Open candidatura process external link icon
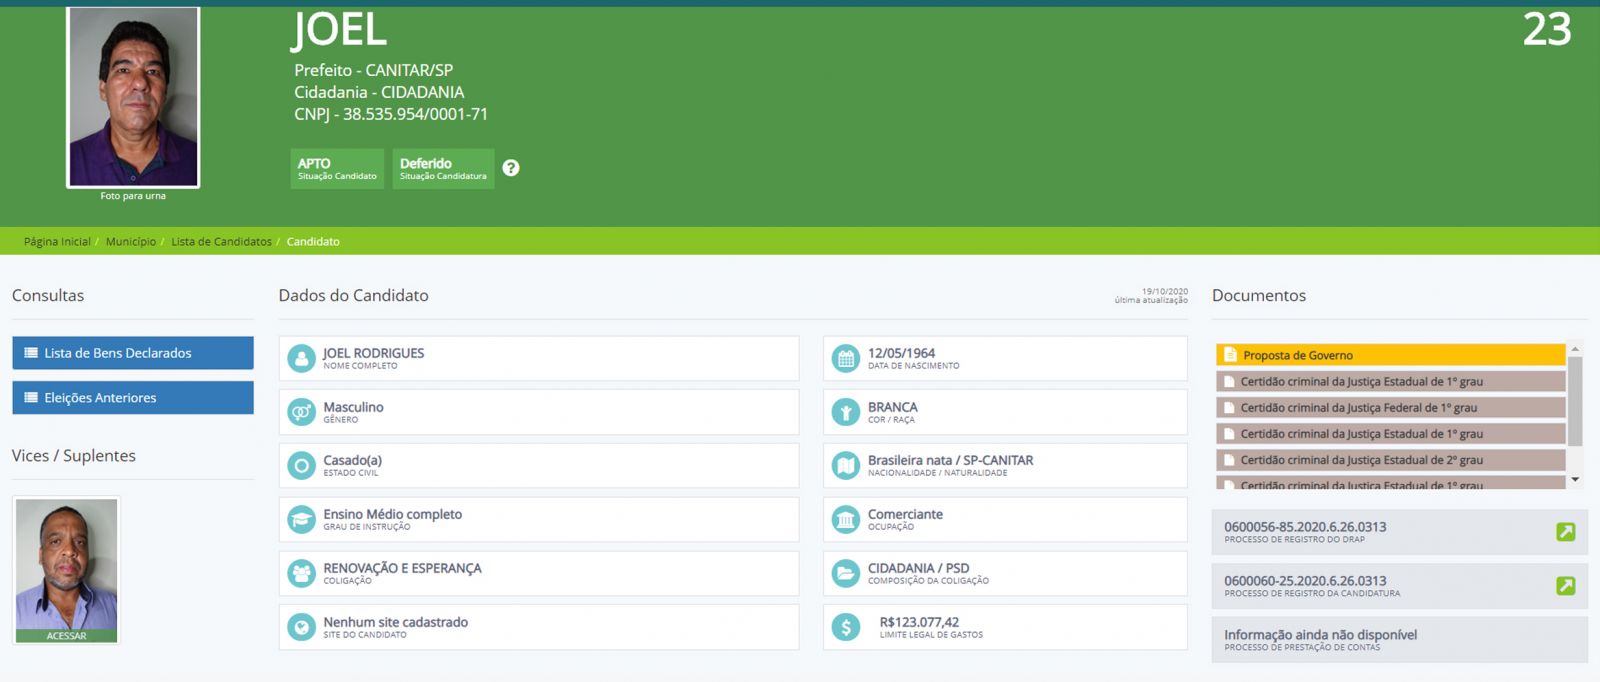 click(1565, 586)
